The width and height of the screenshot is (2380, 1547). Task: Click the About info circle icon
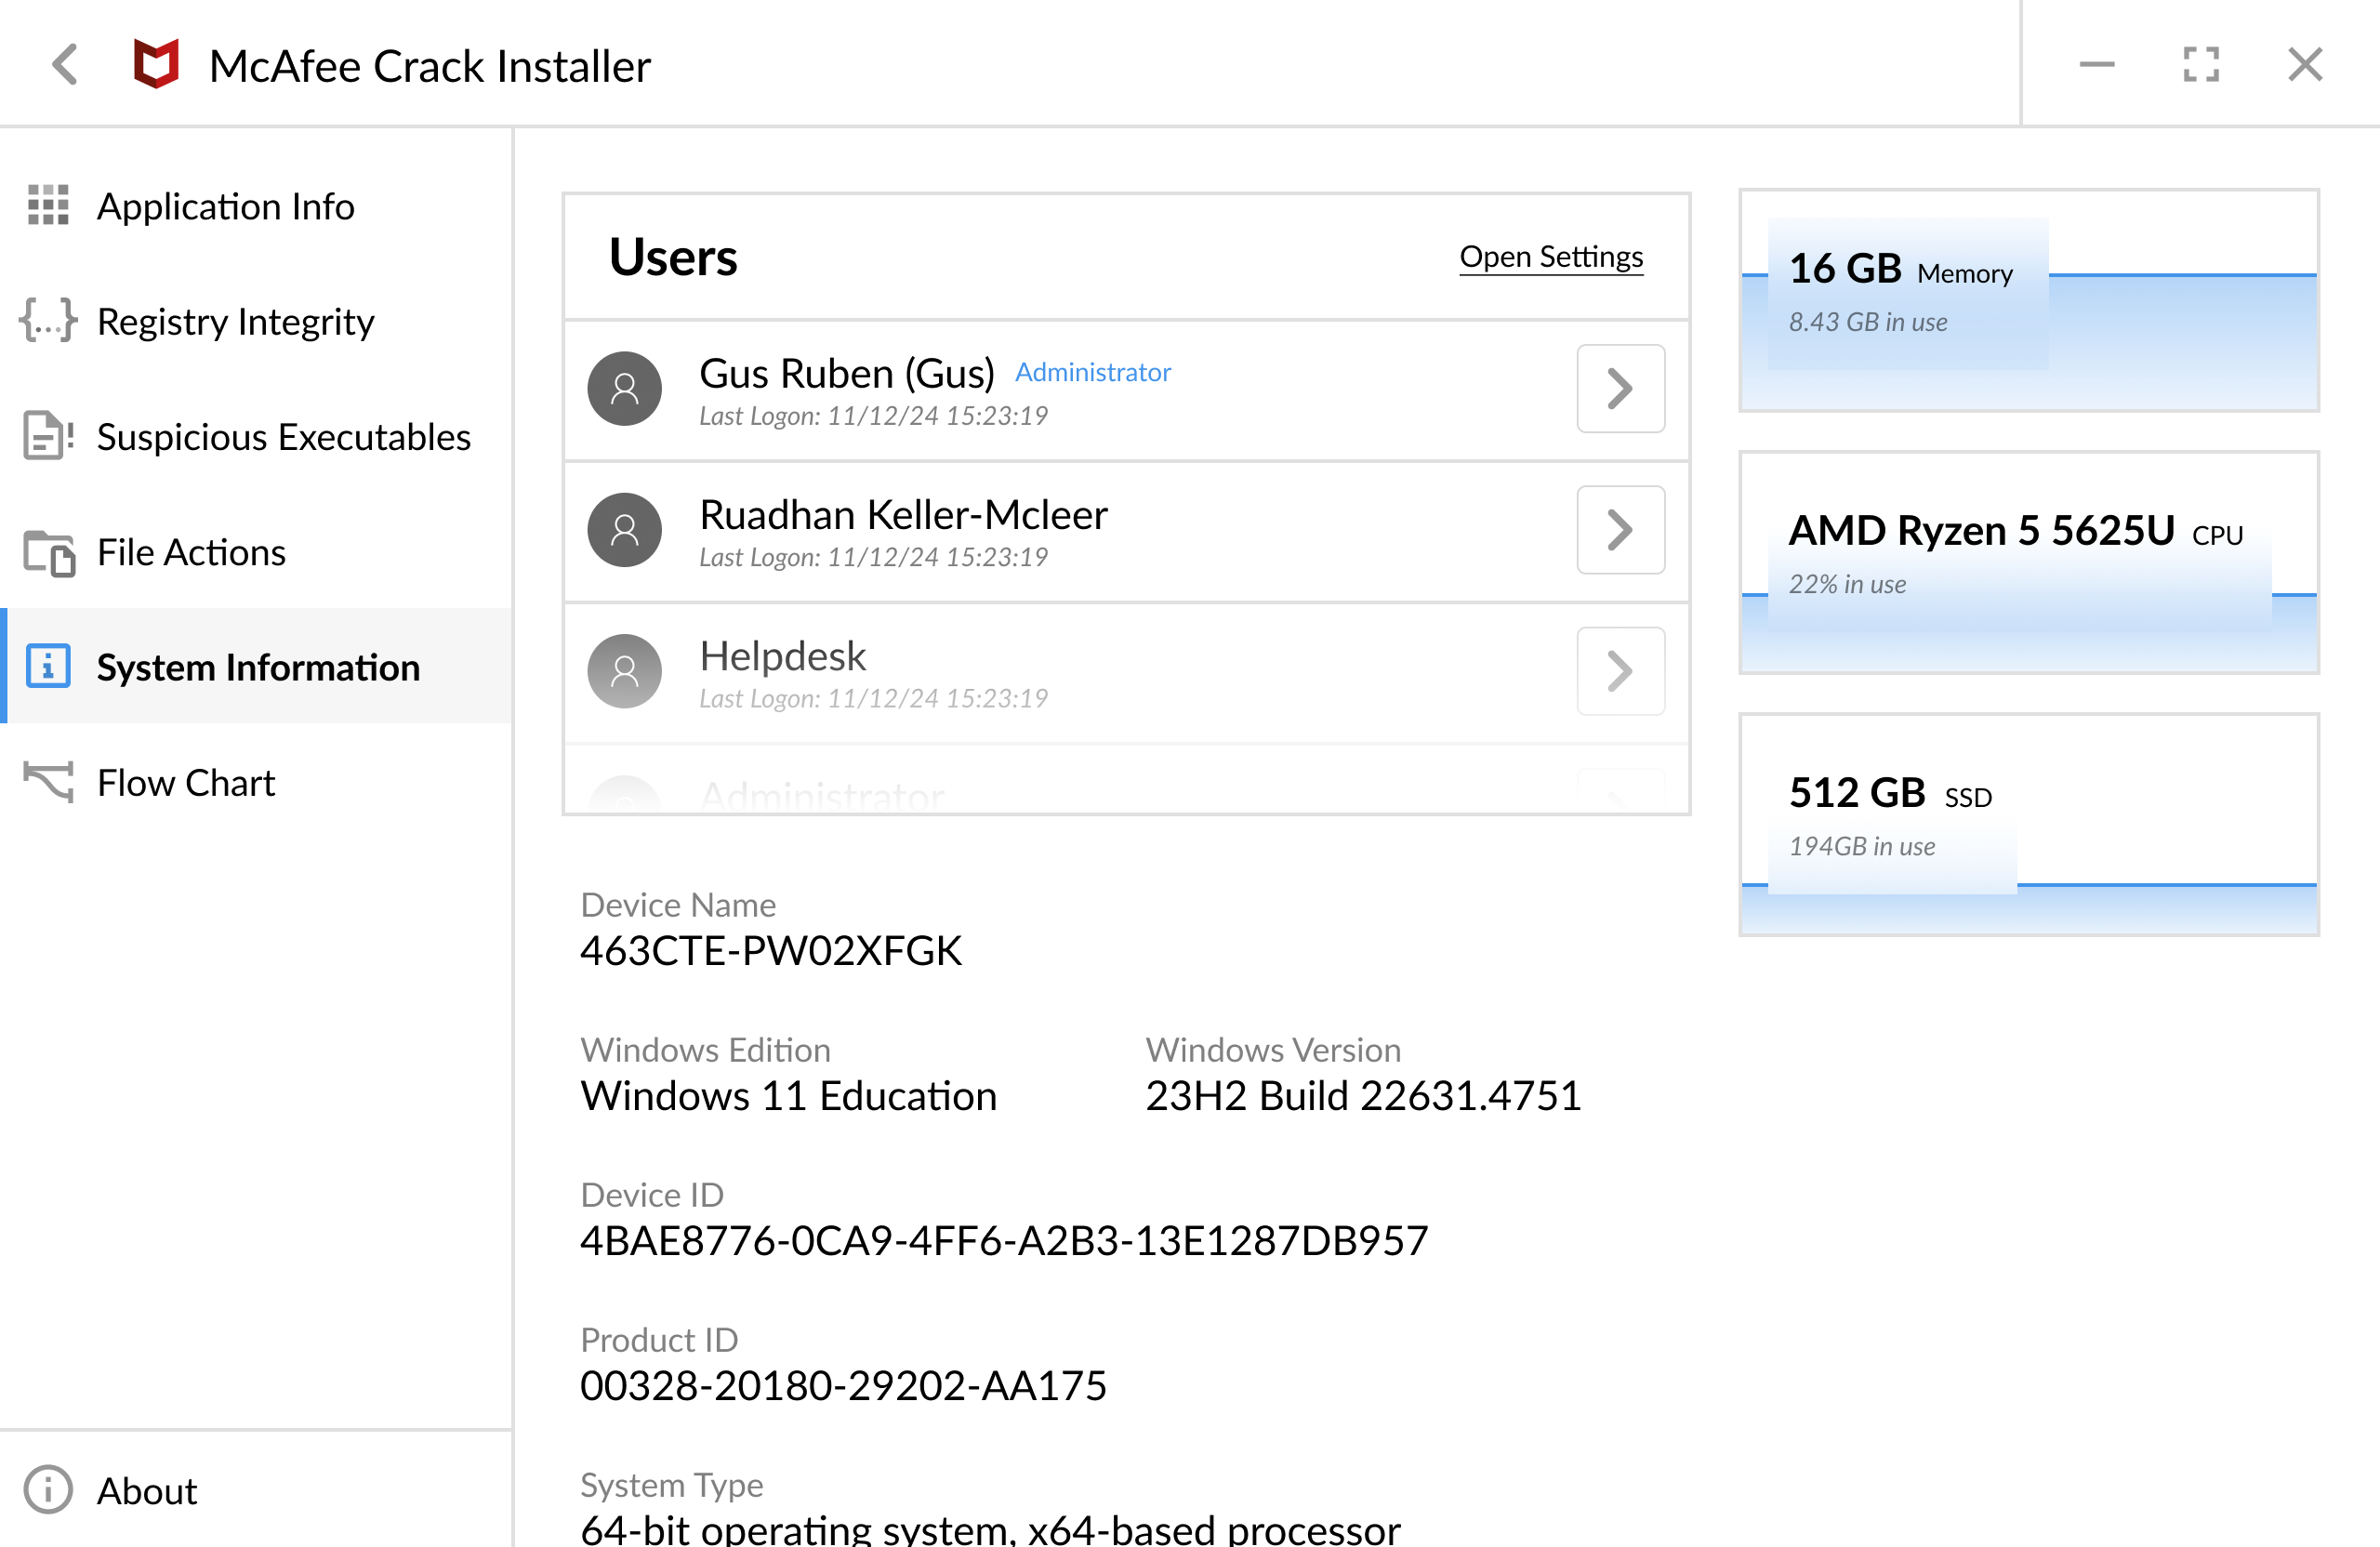point(48,1490)
